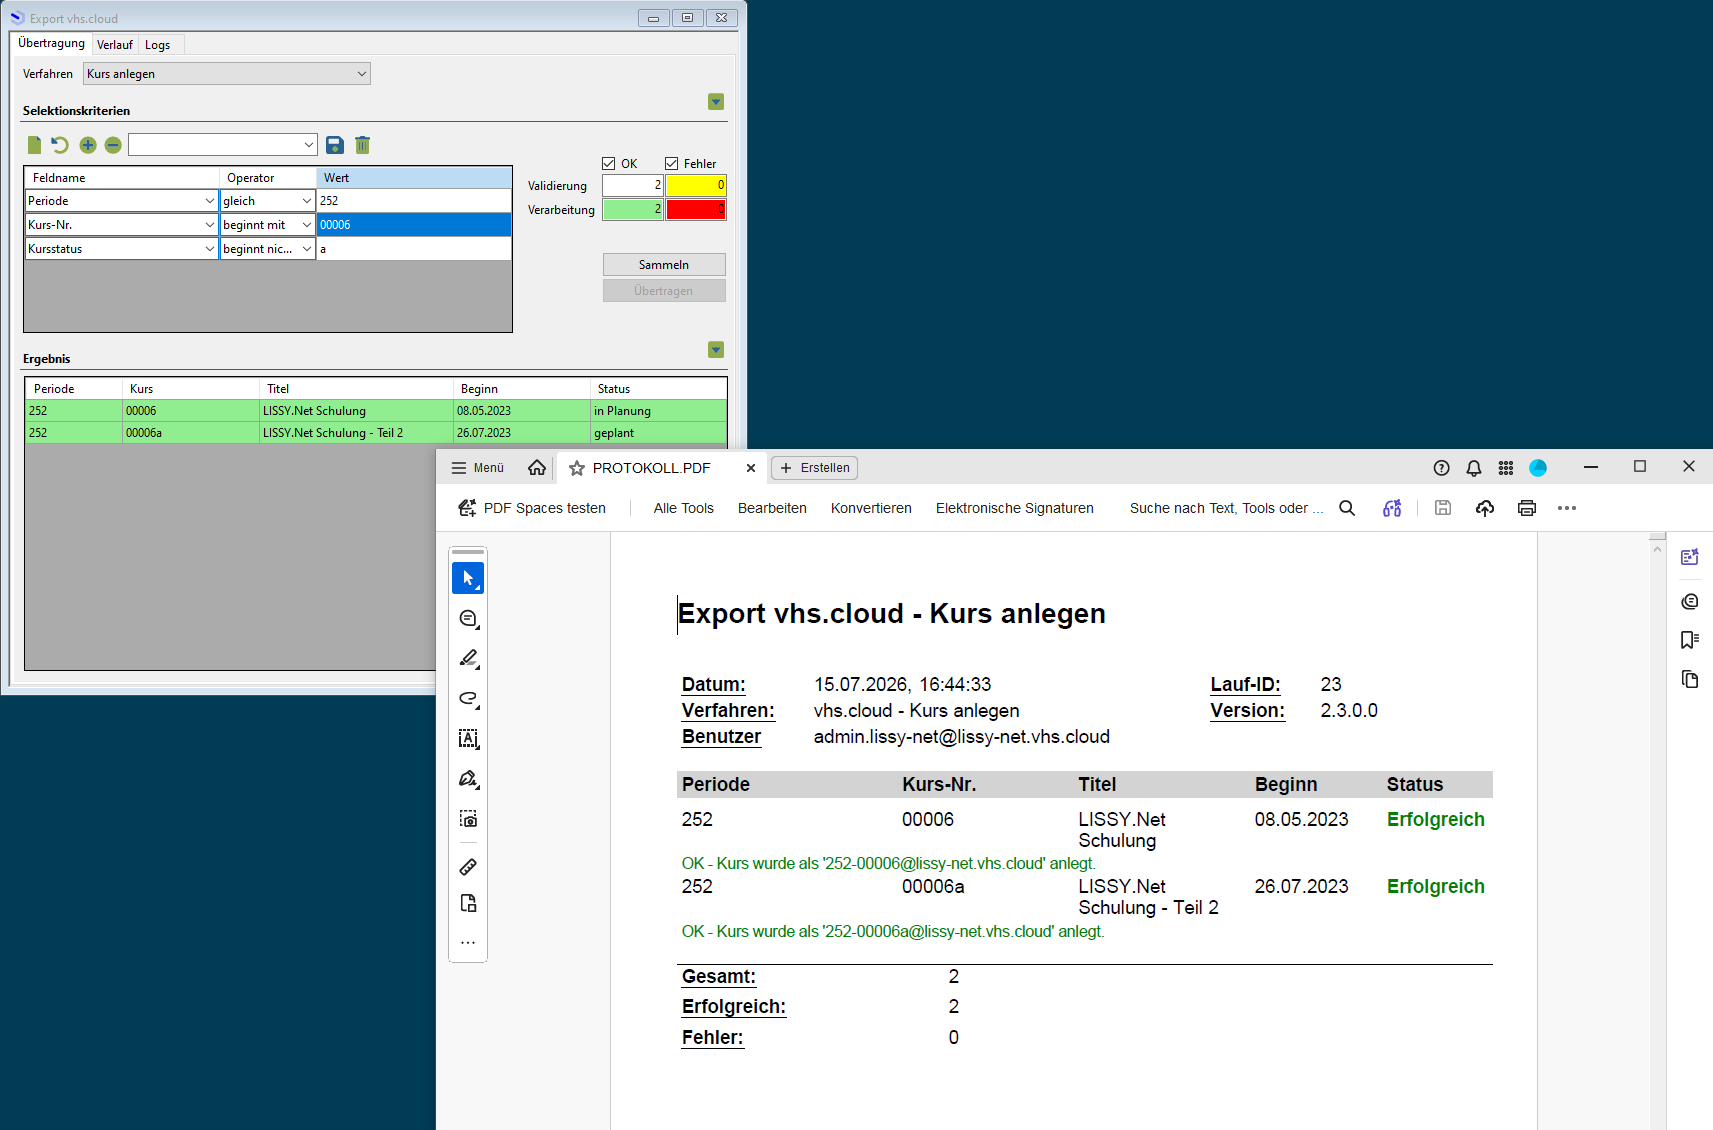Open more quick tools ellipsis in left toolbar
This screenshot has height=1130, width=1713.
click(468, 942)
